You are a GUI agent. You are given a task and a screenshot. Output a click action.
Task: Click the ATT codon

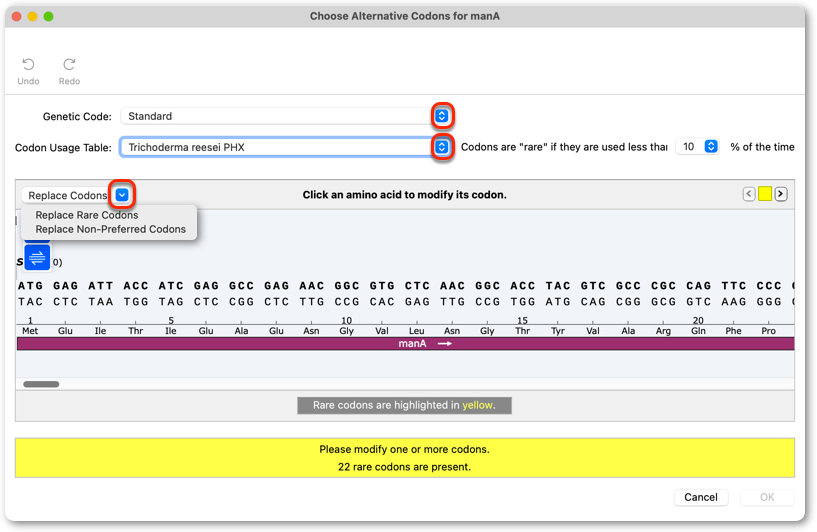pyautogui.click(x=101, y=286)
